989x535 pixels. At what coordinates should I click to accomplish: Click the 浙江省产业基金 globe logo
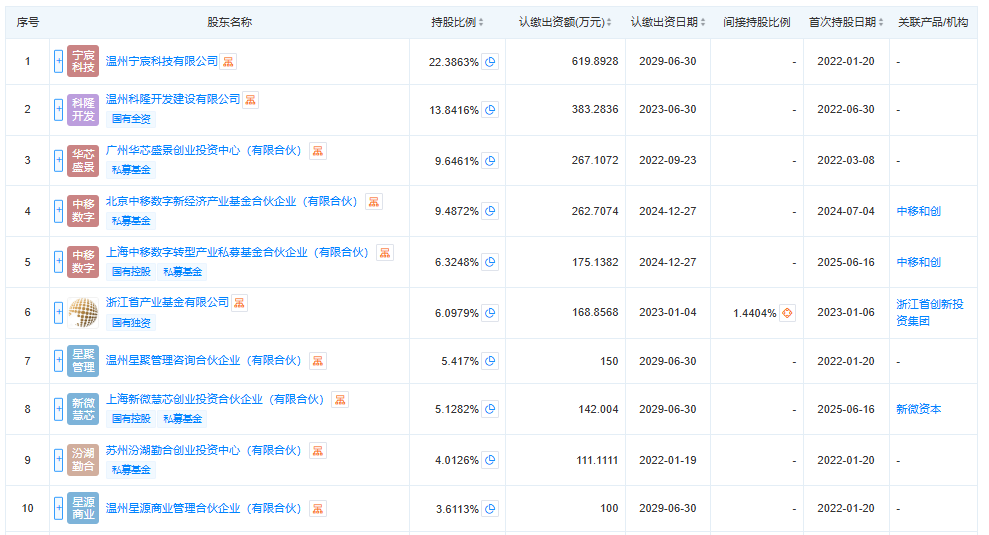tap(83, 312)
